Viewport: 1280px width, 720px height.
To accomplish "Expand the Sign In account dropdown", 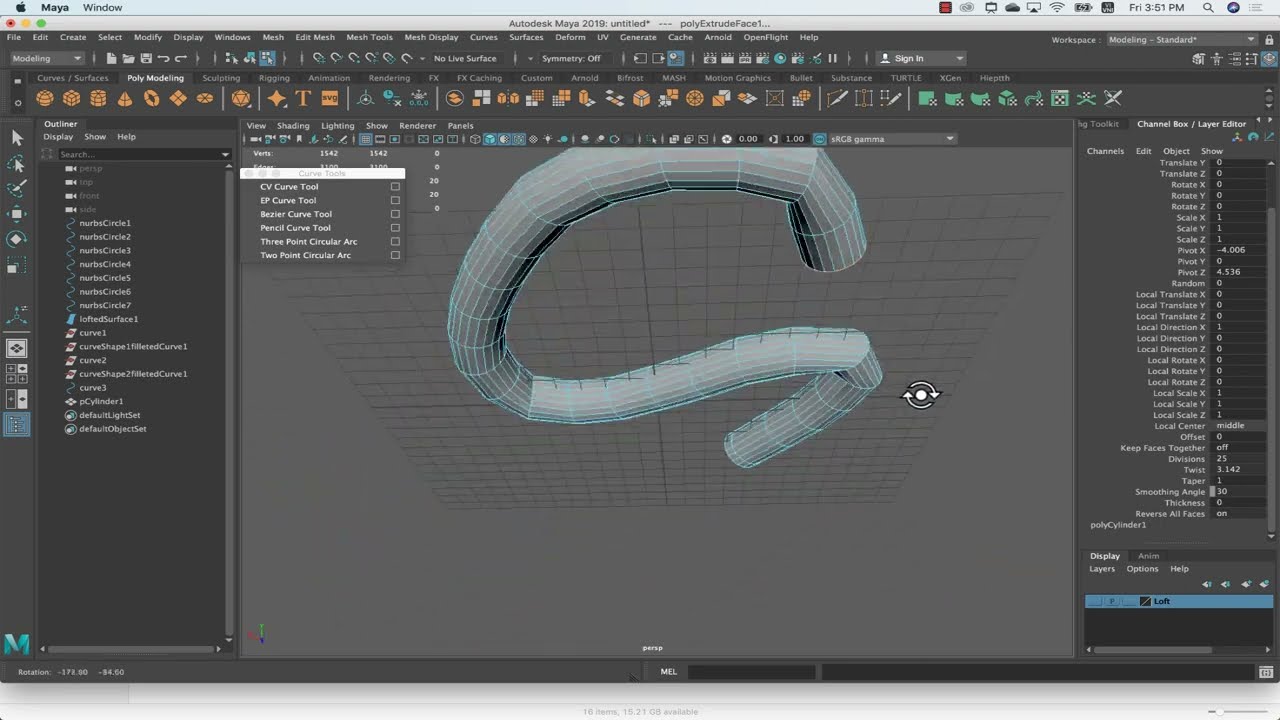I will point(921,59).
